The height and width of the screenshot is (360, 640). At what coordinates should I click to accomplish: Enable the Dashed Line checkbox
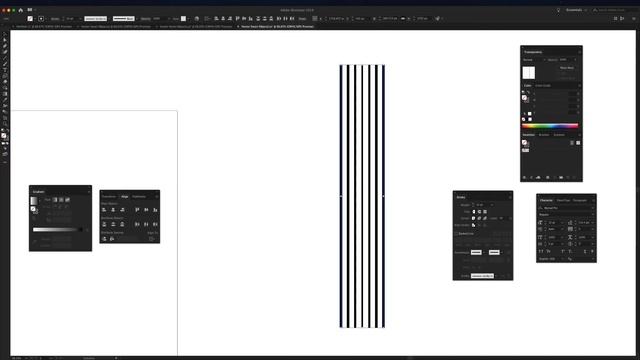456,233
